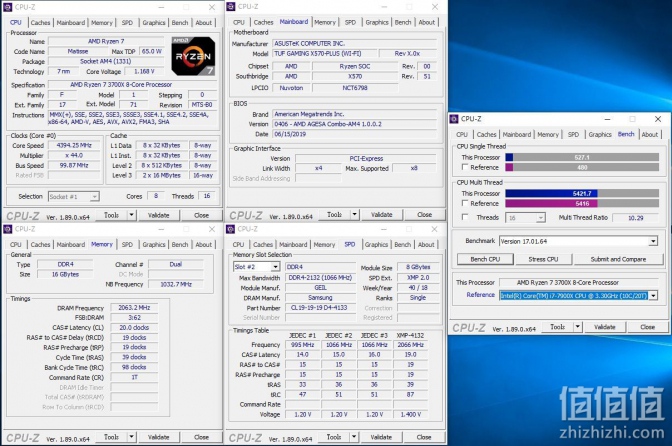Click multi thread This Processor bar 5421.7

coord(582,193)
